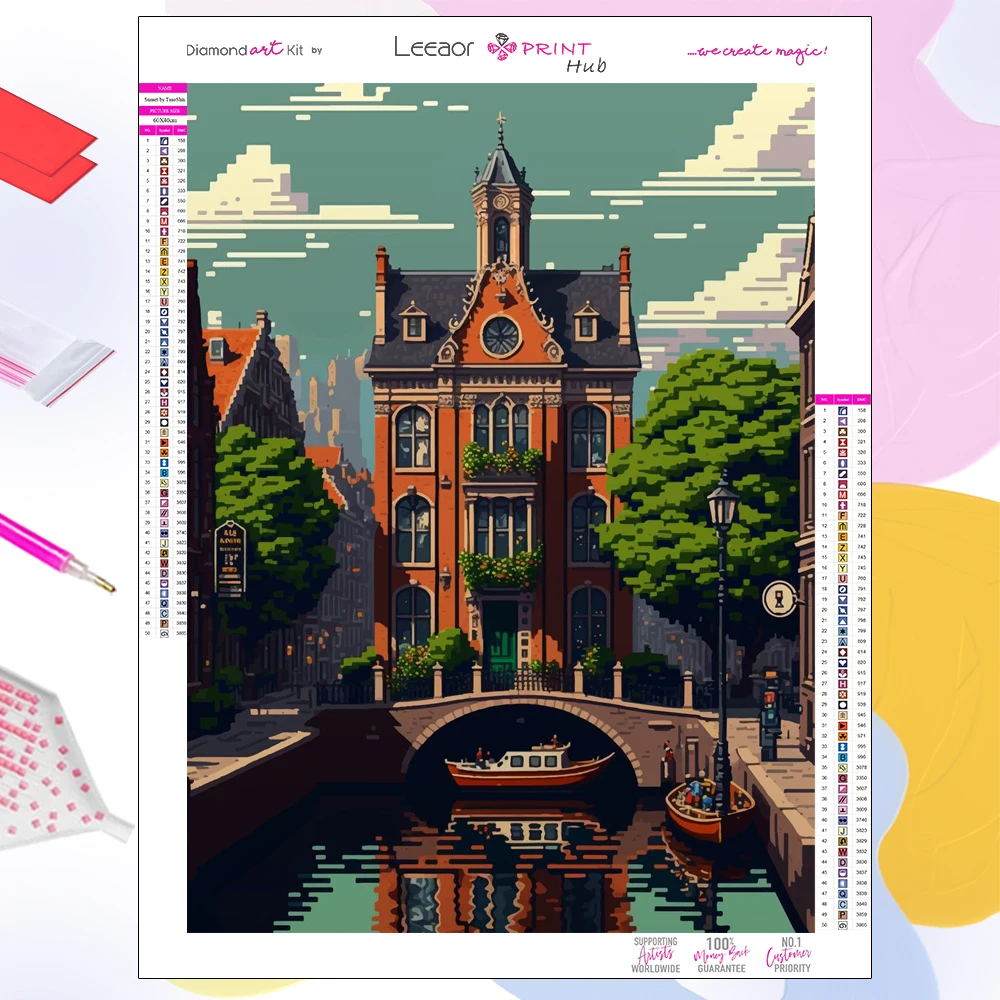Select the 'U' symbol in right legend row 17
Viewport: 1000px width, 1000px height.
pos(842,579)
